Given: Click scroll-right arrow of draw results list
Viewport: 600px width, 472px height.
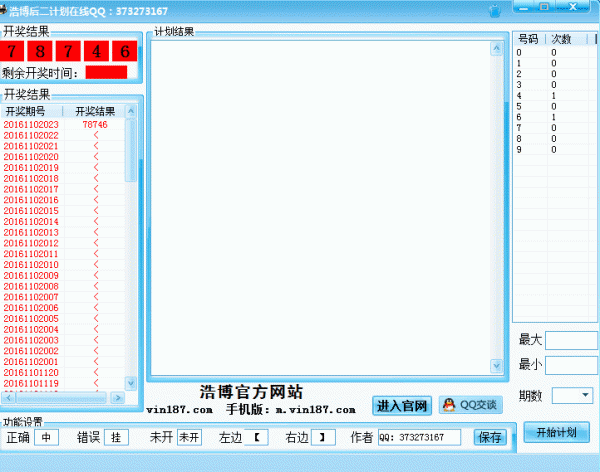Looking at the screenshot, I should coord(117,398).
